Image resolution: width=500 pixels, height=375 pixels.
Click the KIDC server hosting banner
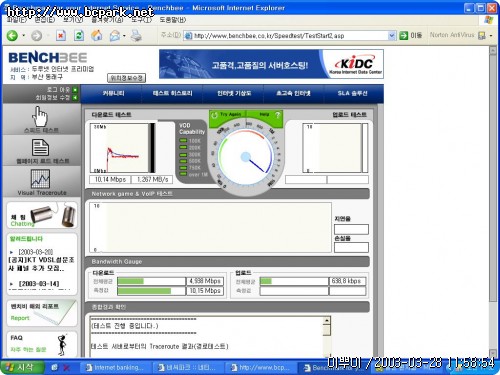271,64
